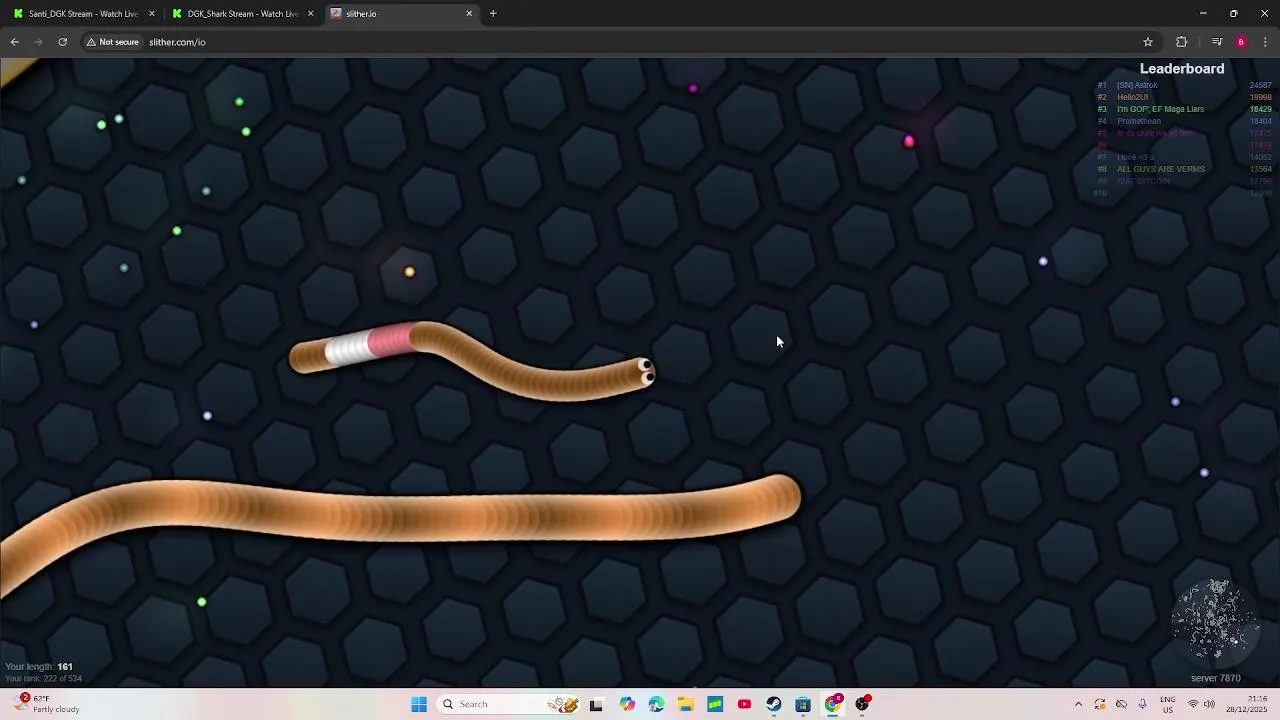Screen dimensions: 1280x720
Task: Launch Copilot from the taskbar
Action: click(x=627, y=705)
